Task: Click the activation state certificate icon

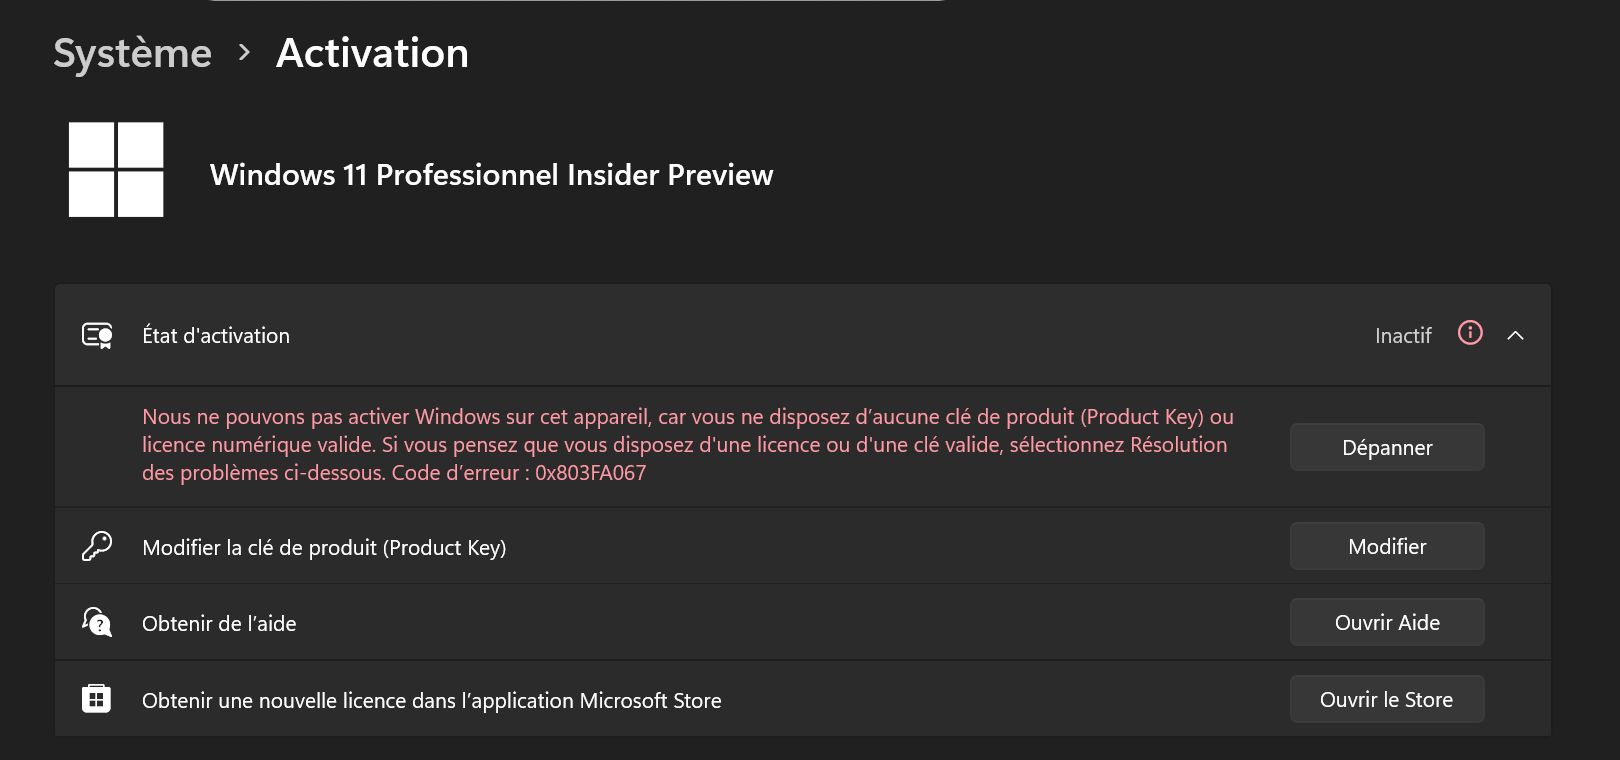Action: click(97, 336)
